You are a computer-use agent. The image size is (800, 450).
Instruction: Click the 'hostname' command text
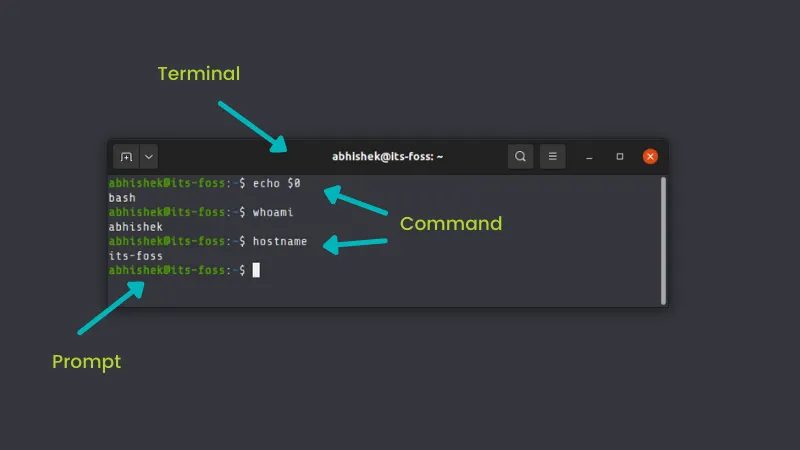click(x=280, y=242)
